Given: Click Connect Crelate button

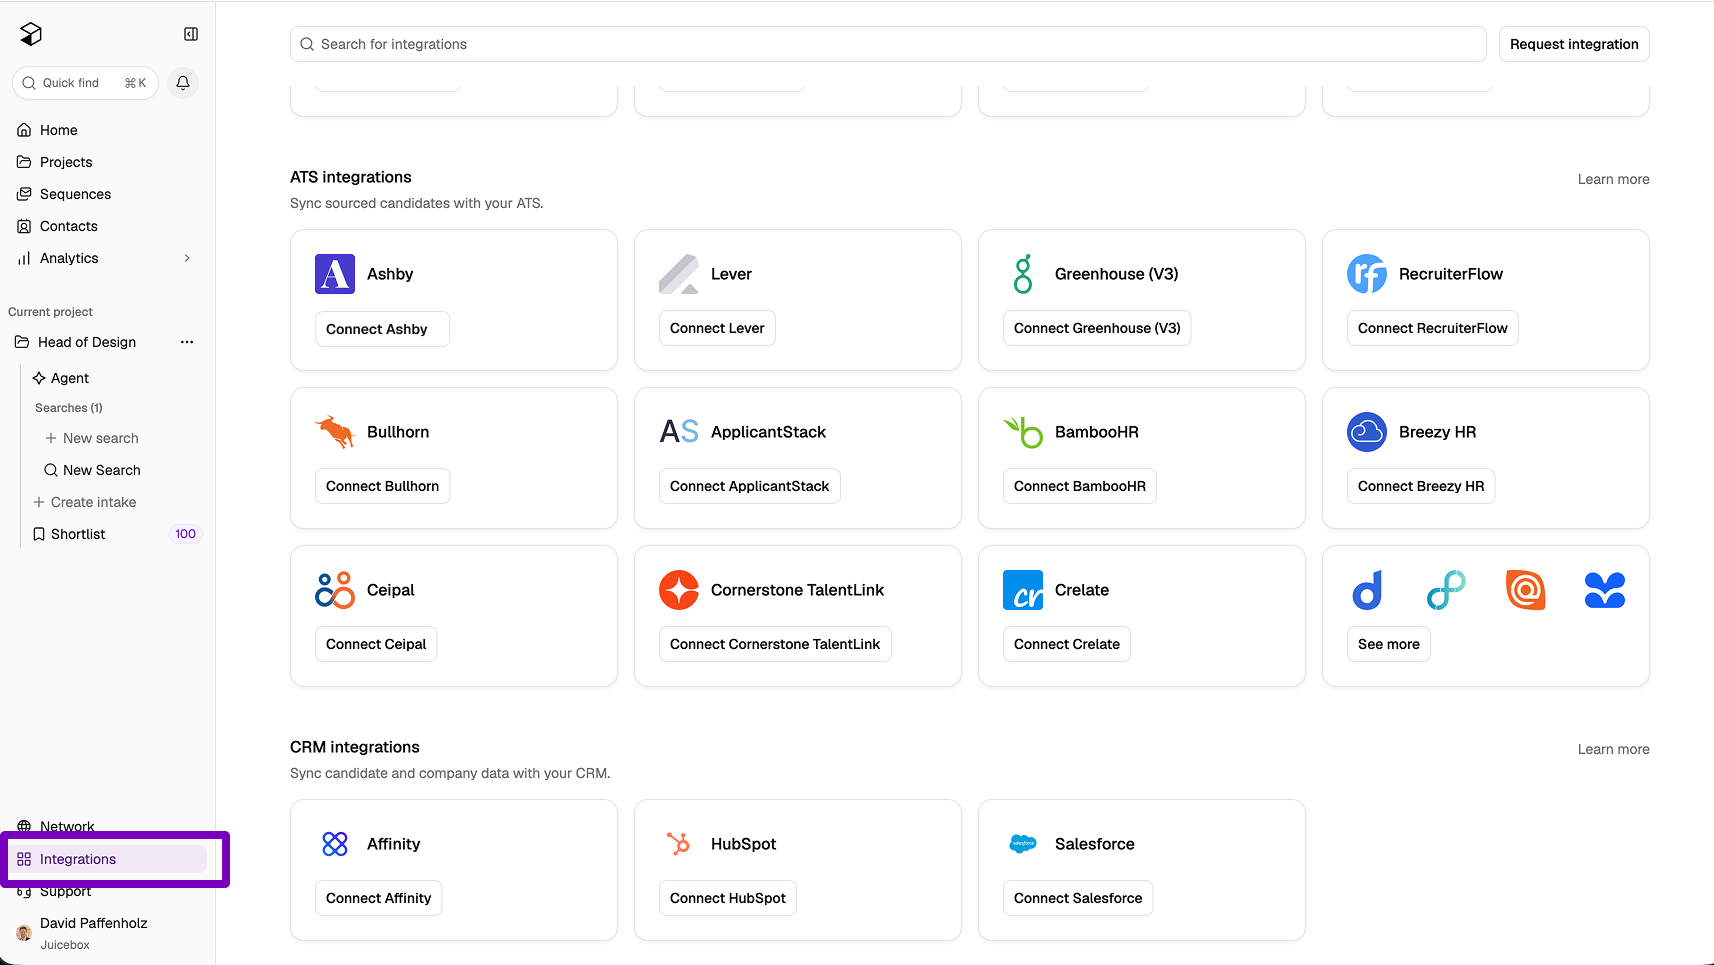Looking at the screenshot, I should 1066,644.
